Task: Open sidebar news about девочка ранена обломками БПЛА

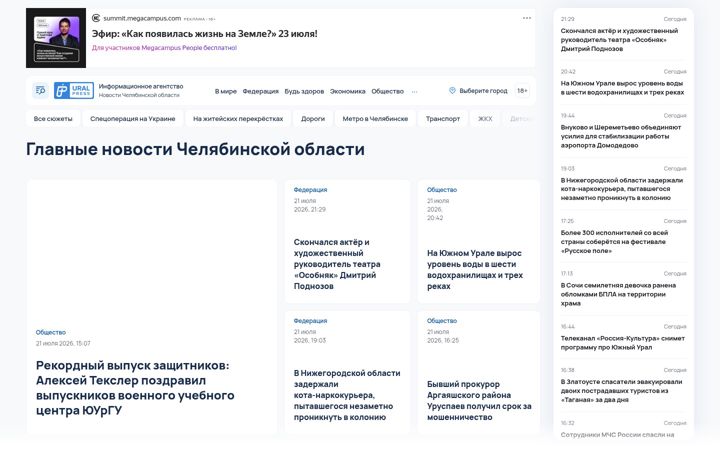Action: point(618,294)
